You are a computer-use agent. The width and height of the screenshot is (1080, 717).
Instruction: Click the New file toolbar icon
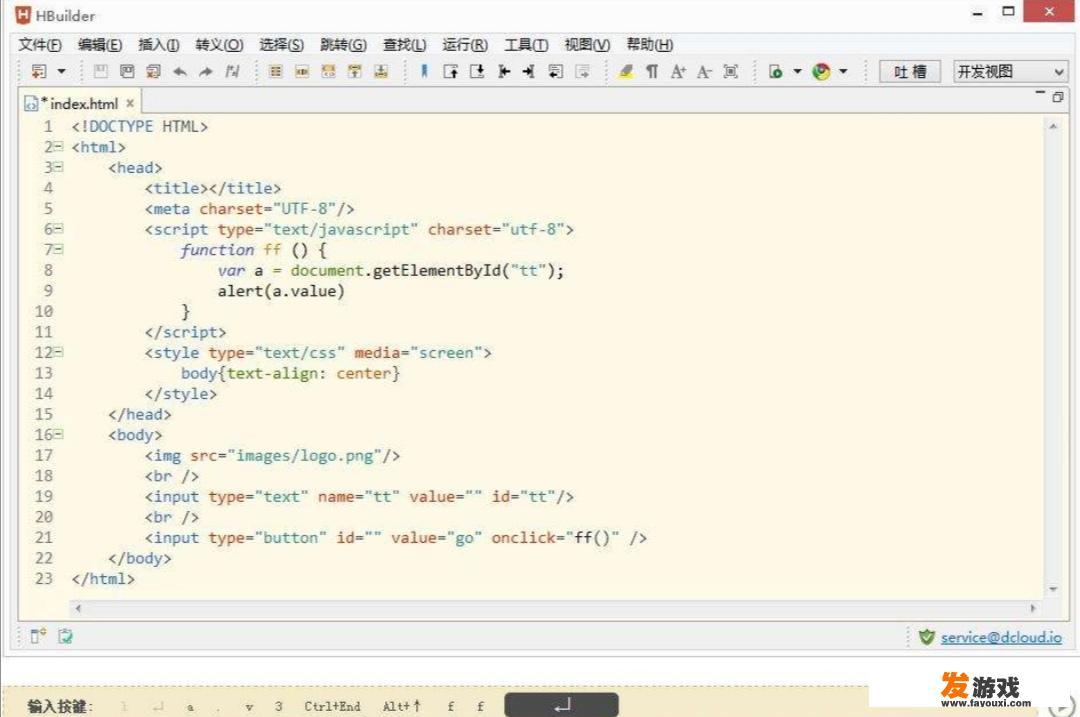pyautogui.click(x=39, y=71)
